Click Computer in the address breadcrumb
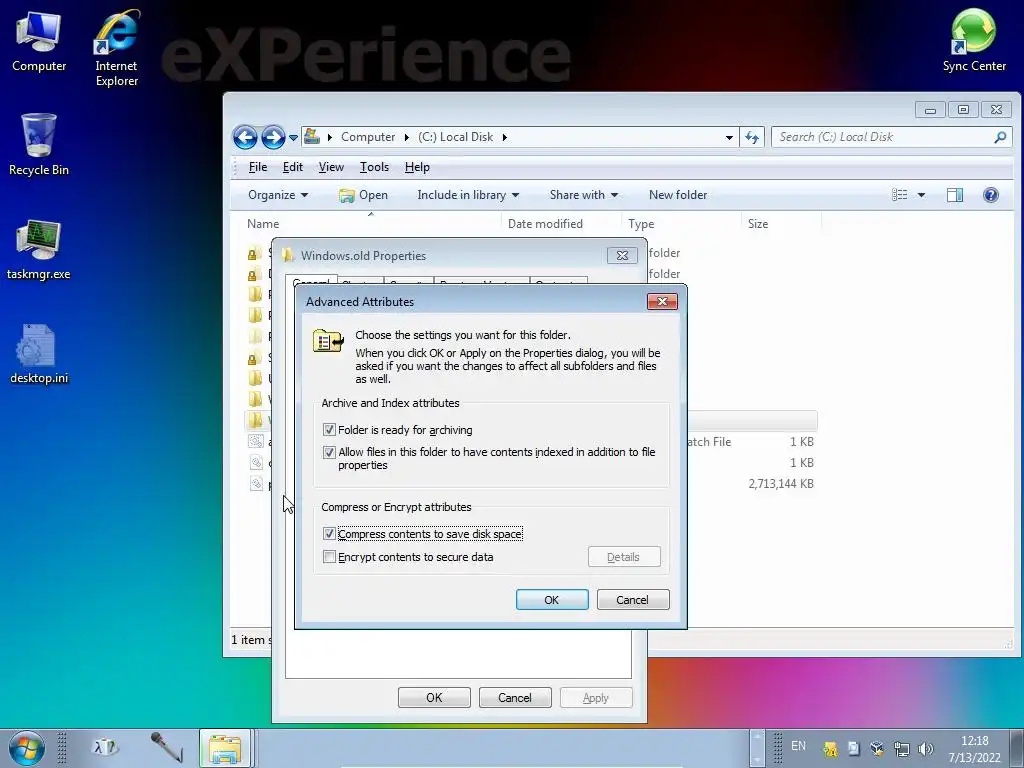1024x768 pixels. tap(368, 137)
